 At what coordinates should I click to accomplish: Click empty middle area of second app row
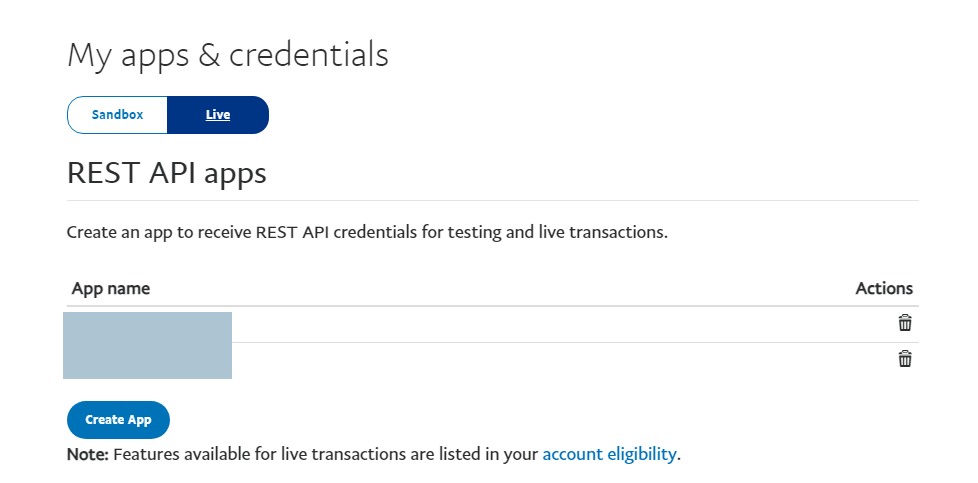coord(550,360)
